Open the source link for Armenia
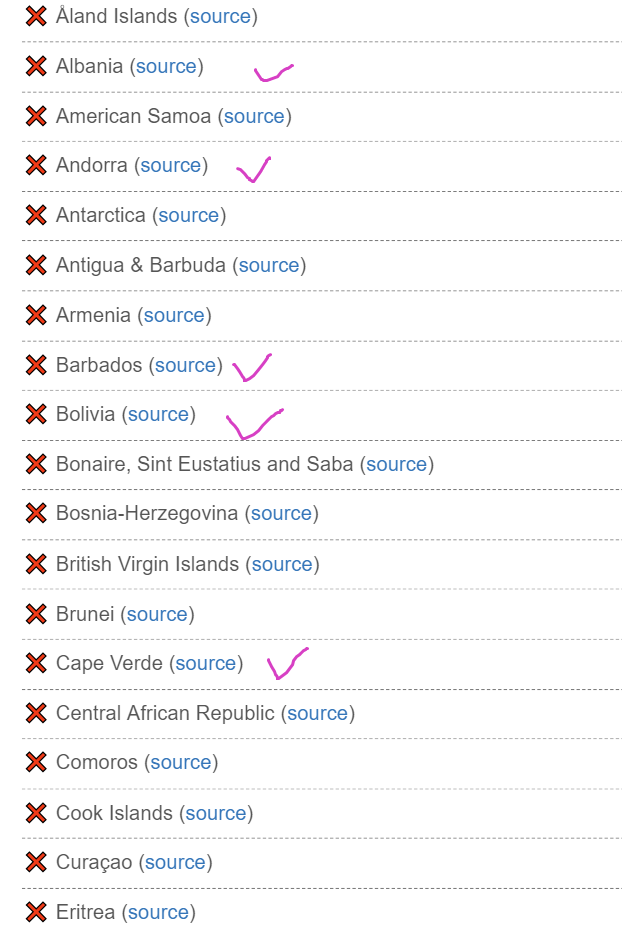622x935 pixels. click(174, 315)
